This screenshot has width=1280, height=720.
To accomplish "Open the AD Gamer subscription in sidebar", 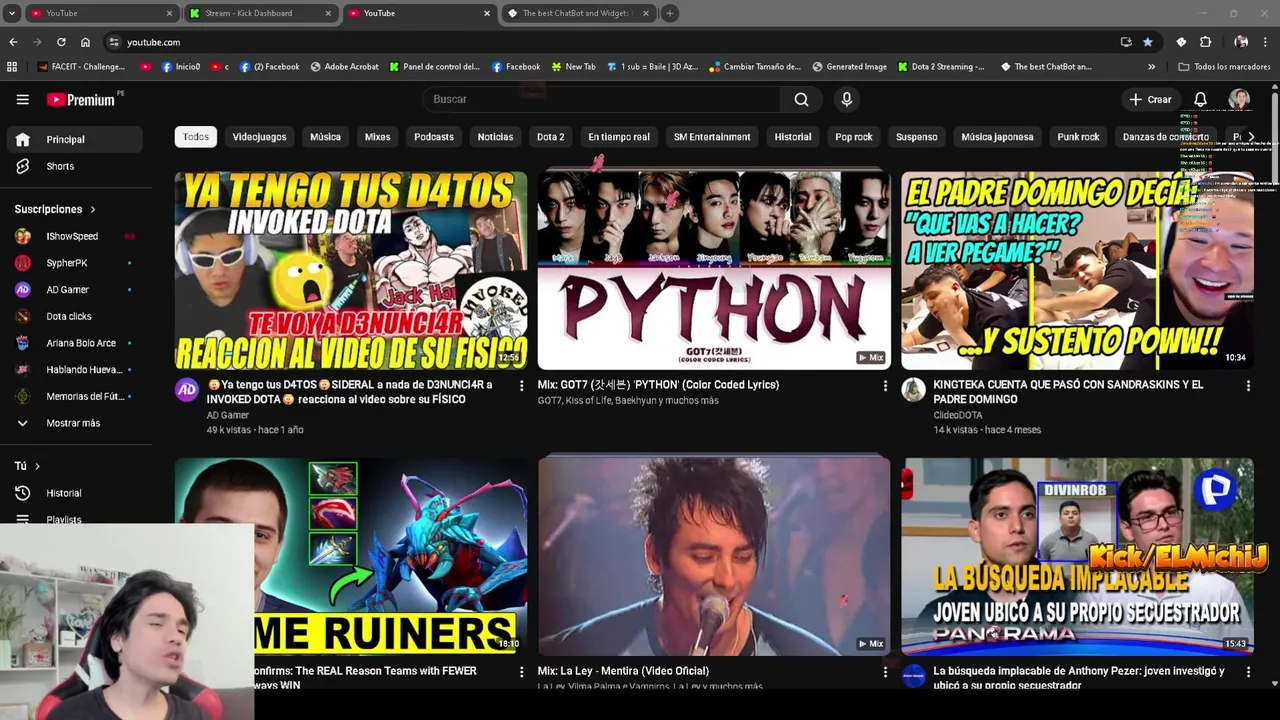I will click(75, 289).
